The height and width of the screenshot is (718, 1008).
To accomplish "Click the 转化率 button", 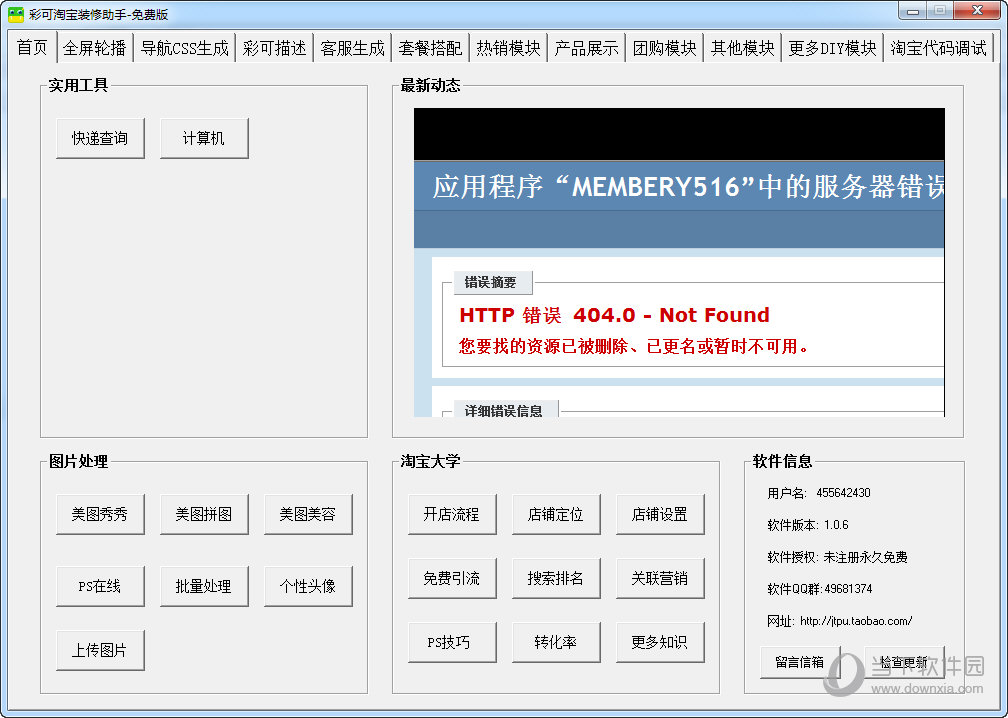I will pyautogui.click(x=557, y=642).
